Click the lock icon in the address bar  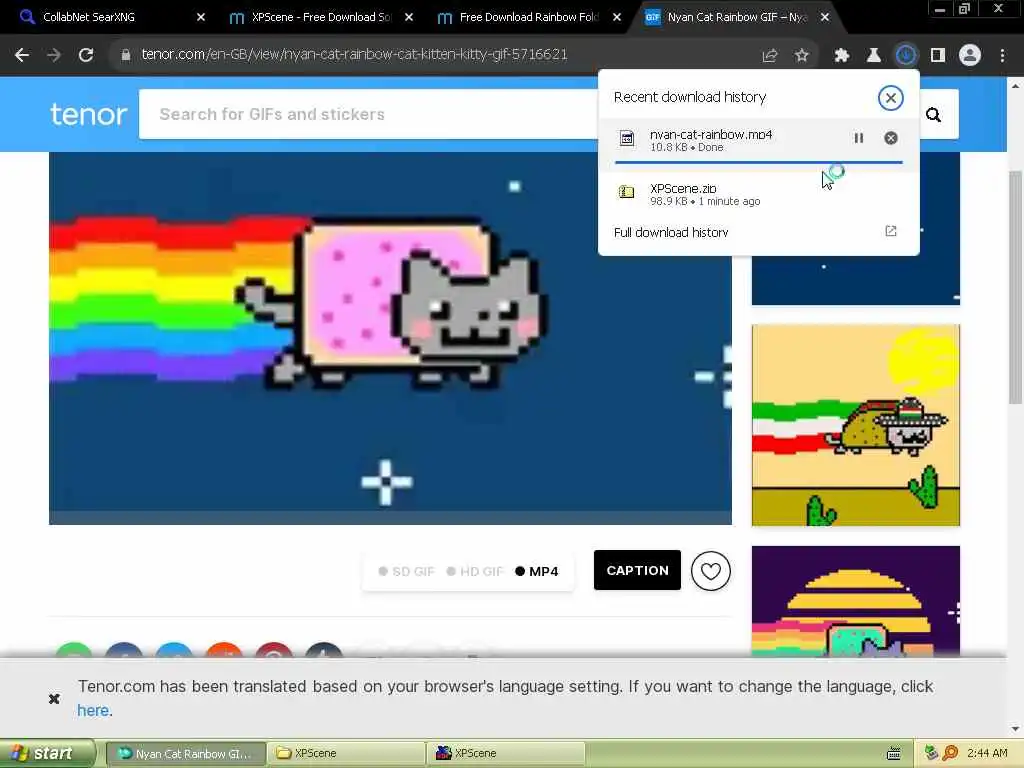[x=125, y=56]
